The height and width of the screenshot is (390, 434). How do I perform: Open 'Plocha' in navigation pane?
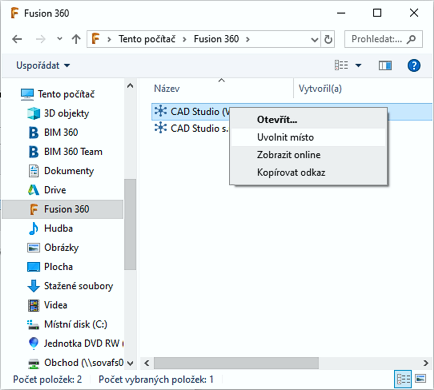(x=58, y=267)
